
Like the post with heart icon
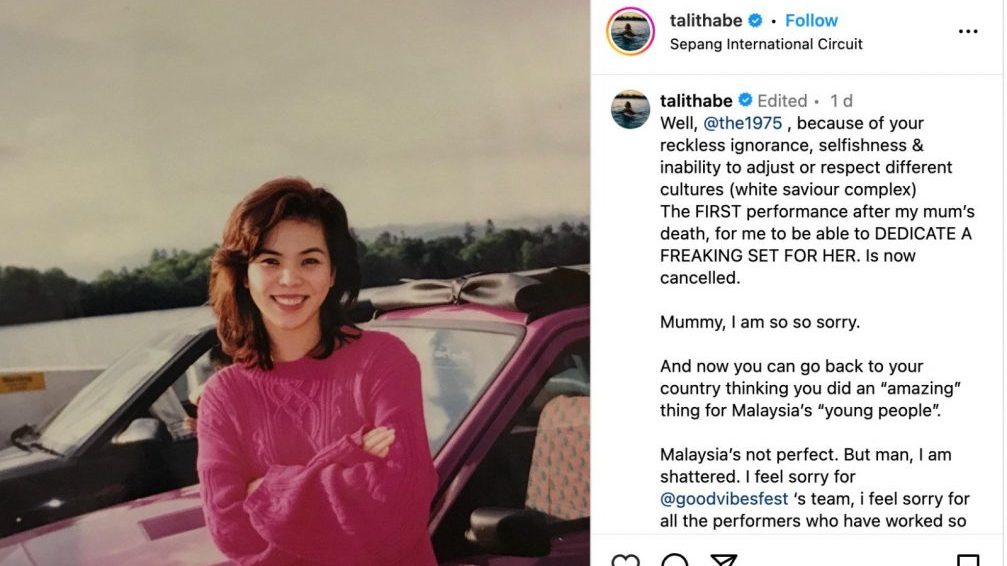click(x=625, y=560)
